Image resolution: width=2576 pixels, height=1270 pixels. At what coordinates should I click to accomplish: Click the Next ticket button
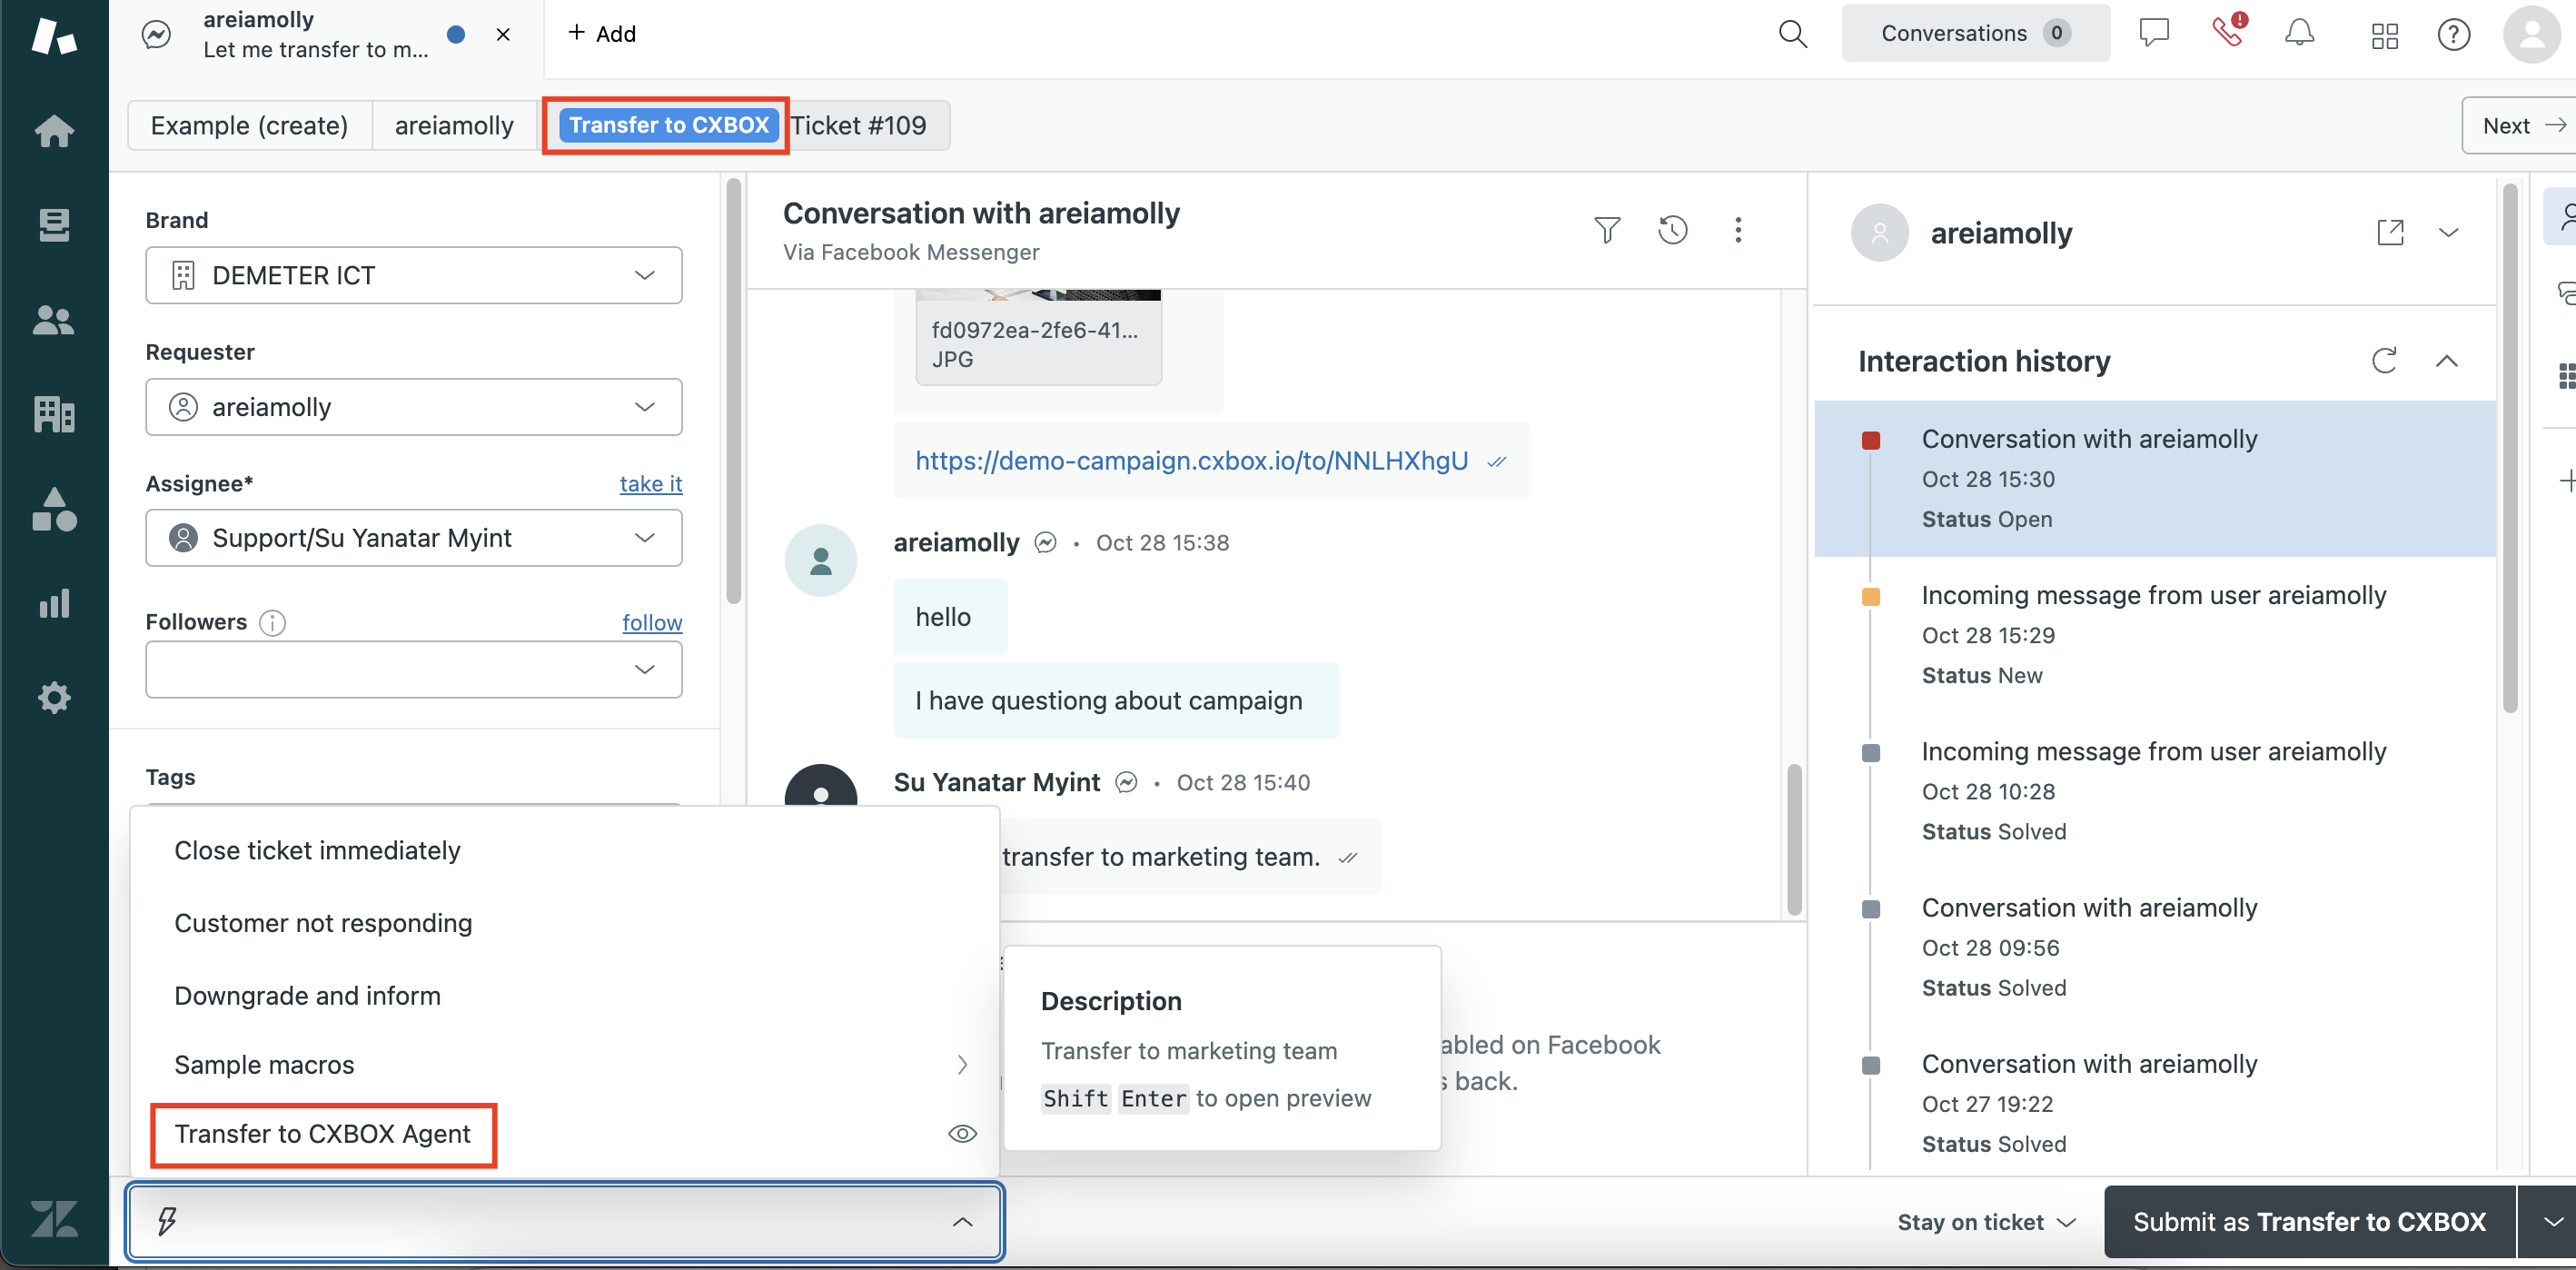click(x=2521, y=125)
